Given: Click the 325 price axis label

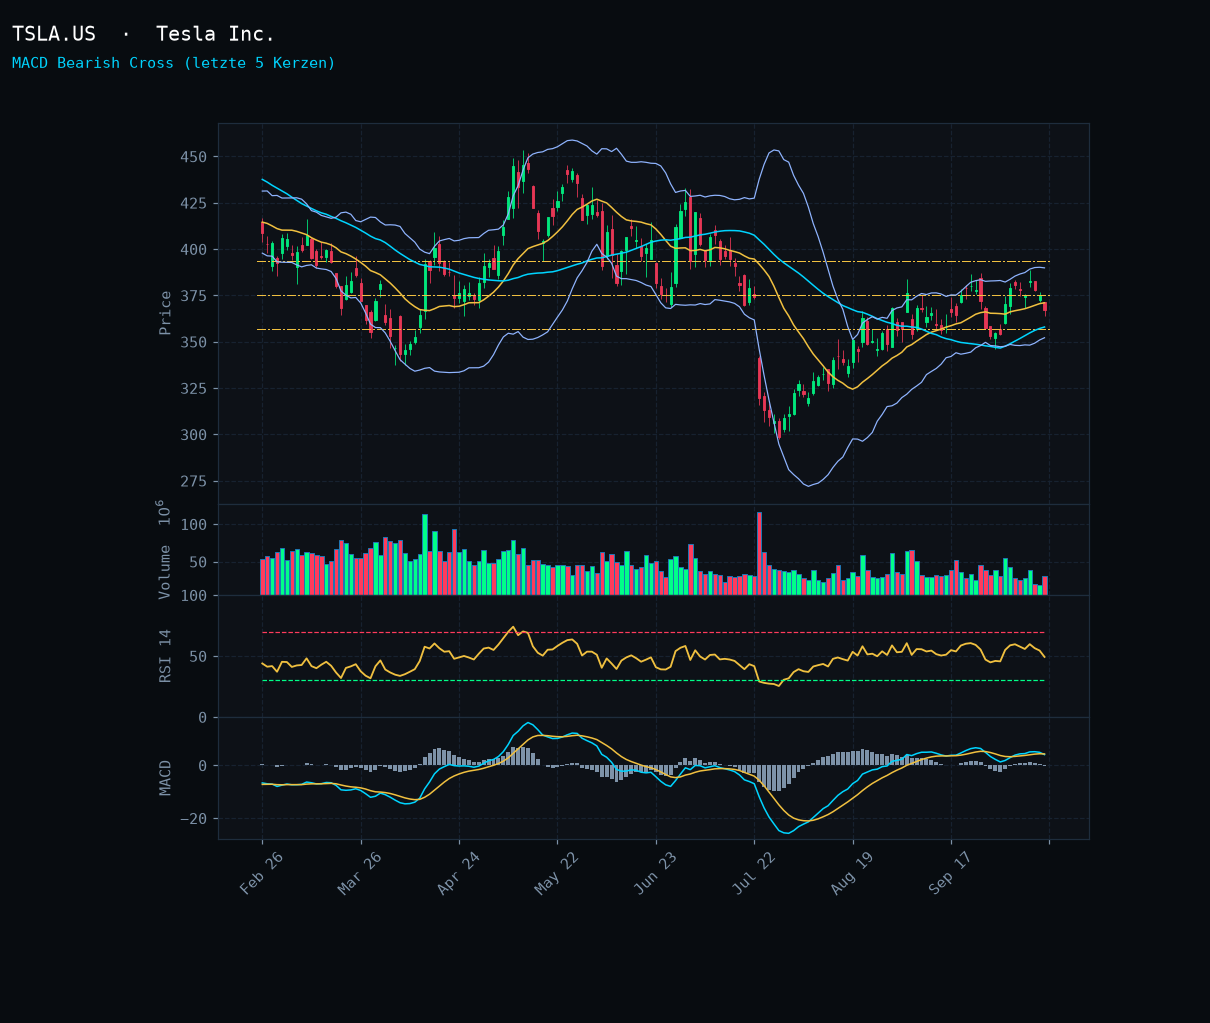Looking at the screenshot, I should point(194,388).
